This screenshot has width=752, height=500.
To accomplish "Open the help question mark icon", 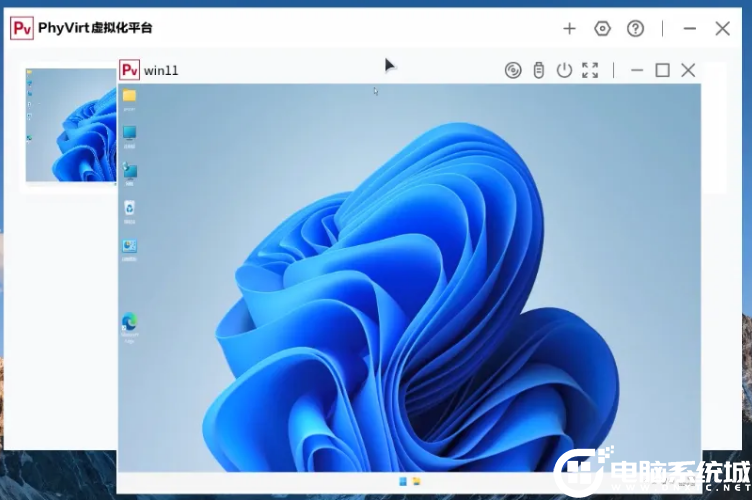I will click(635, 29).
